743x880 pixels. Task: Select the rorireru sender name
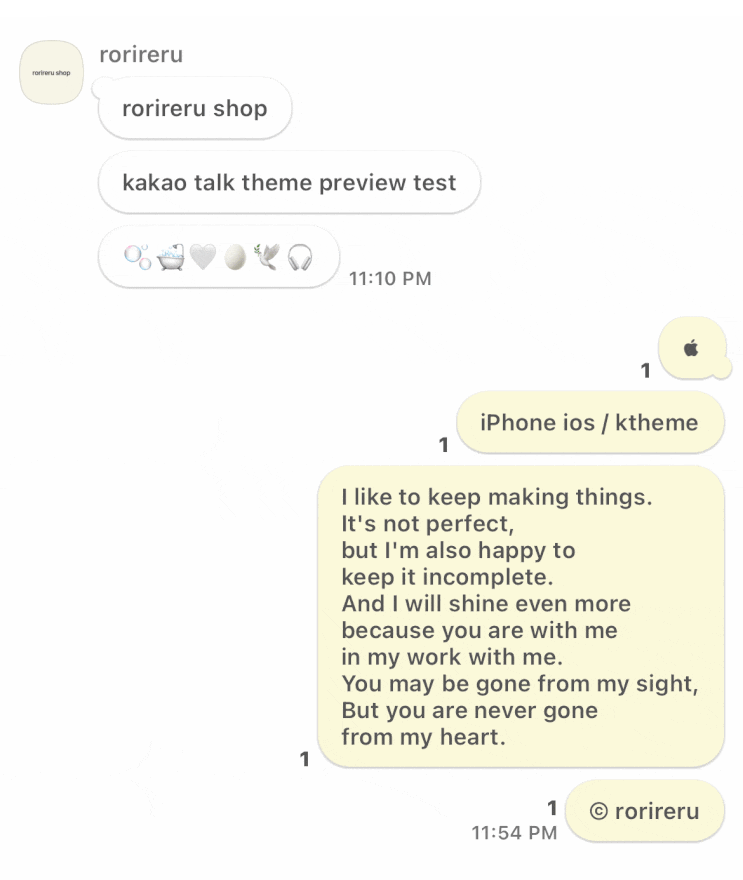point(141,55)
